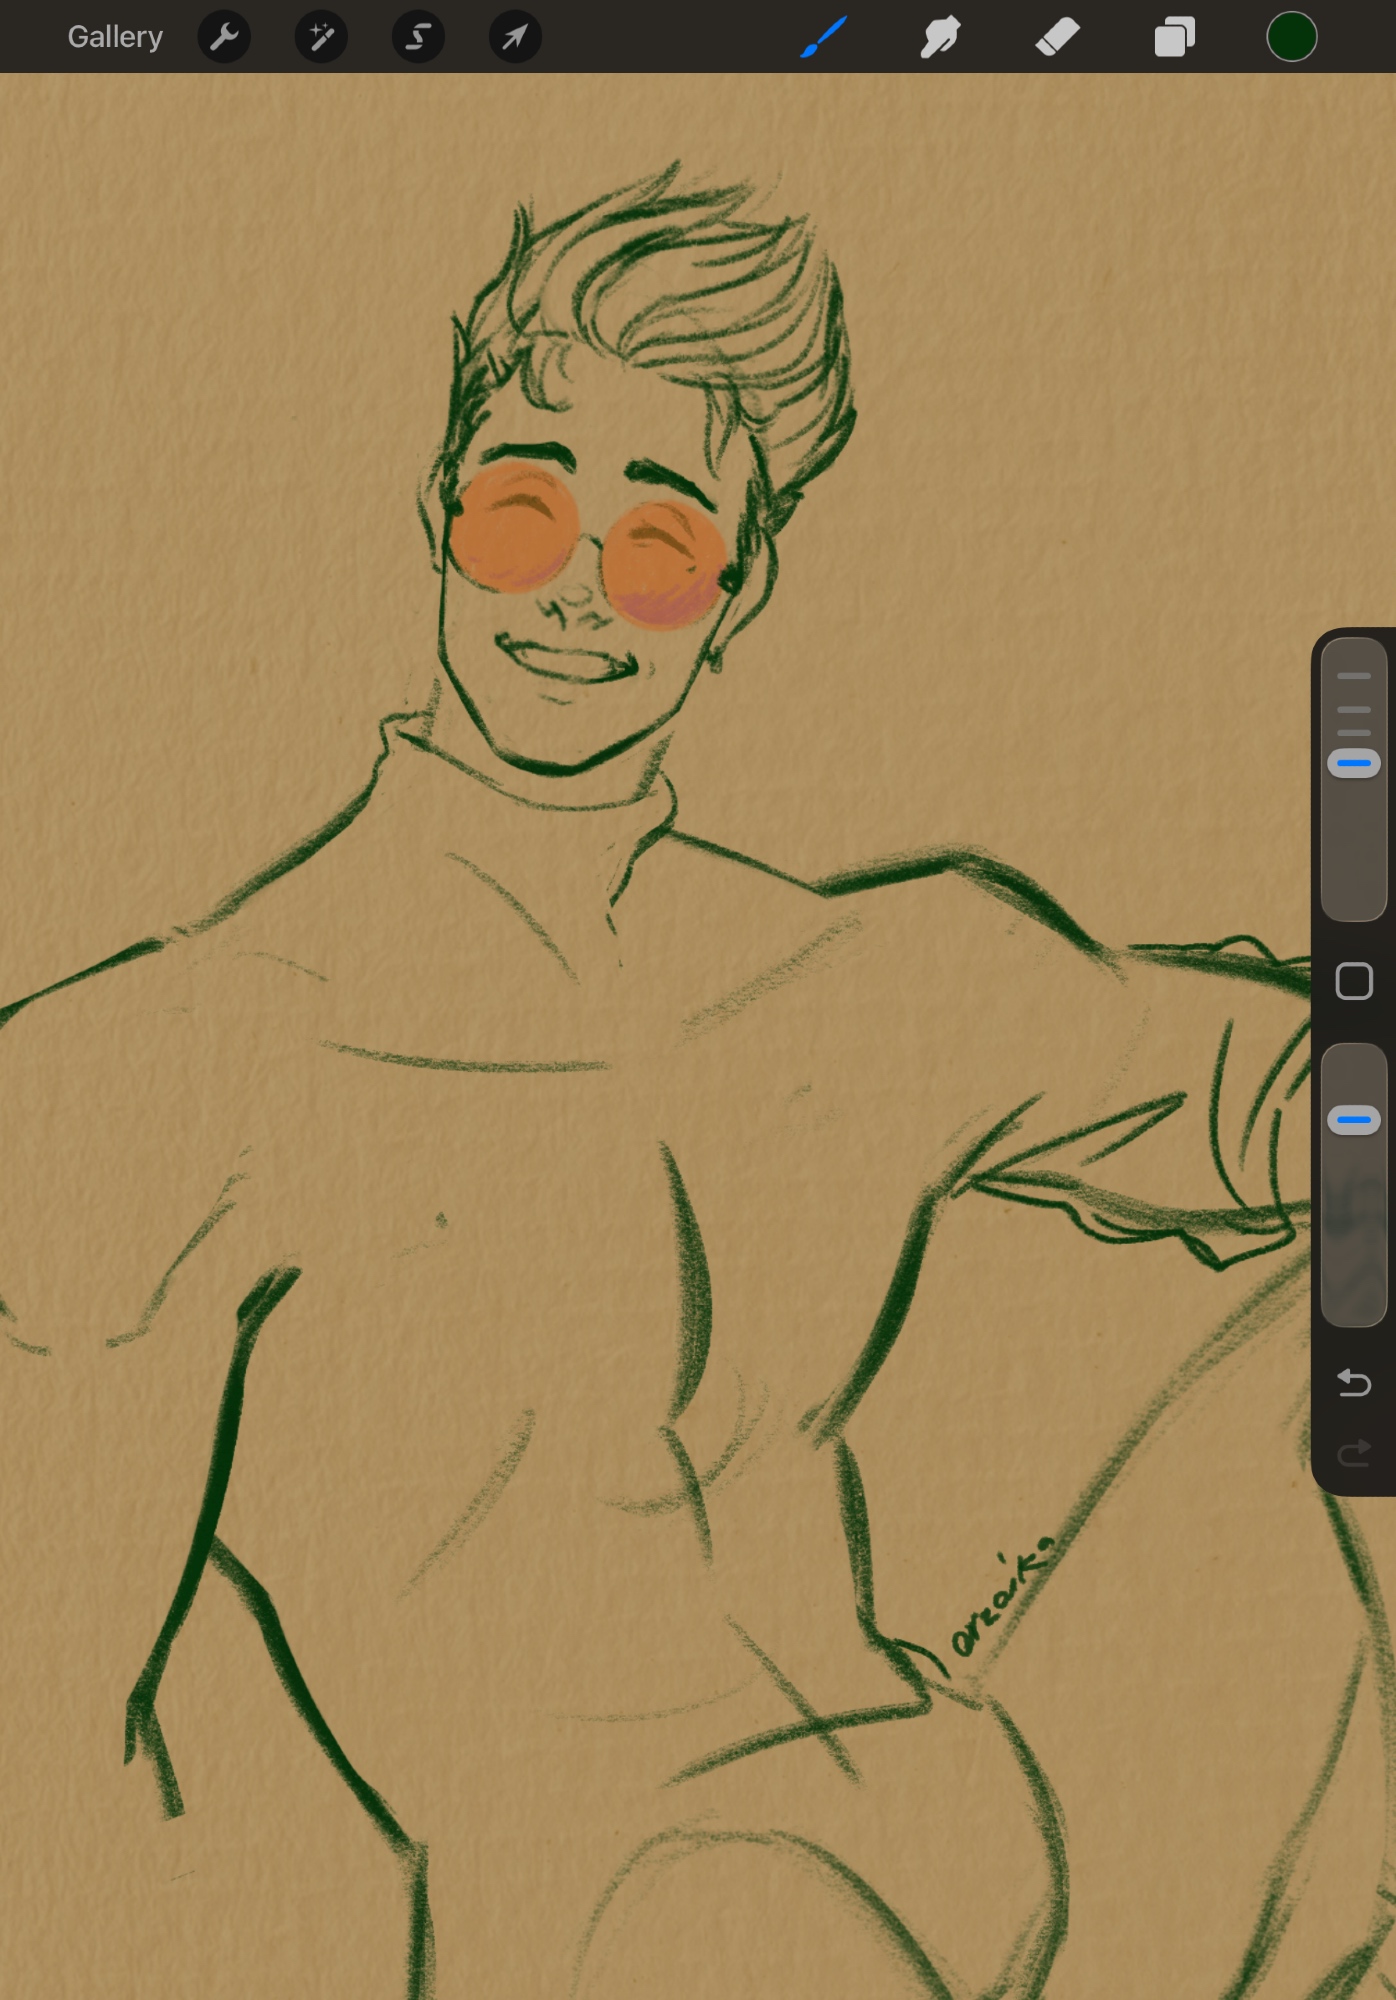This screenshot has height=2000, width=1396.
Task: Open the Layers panel
Action: pos(1174,38)
